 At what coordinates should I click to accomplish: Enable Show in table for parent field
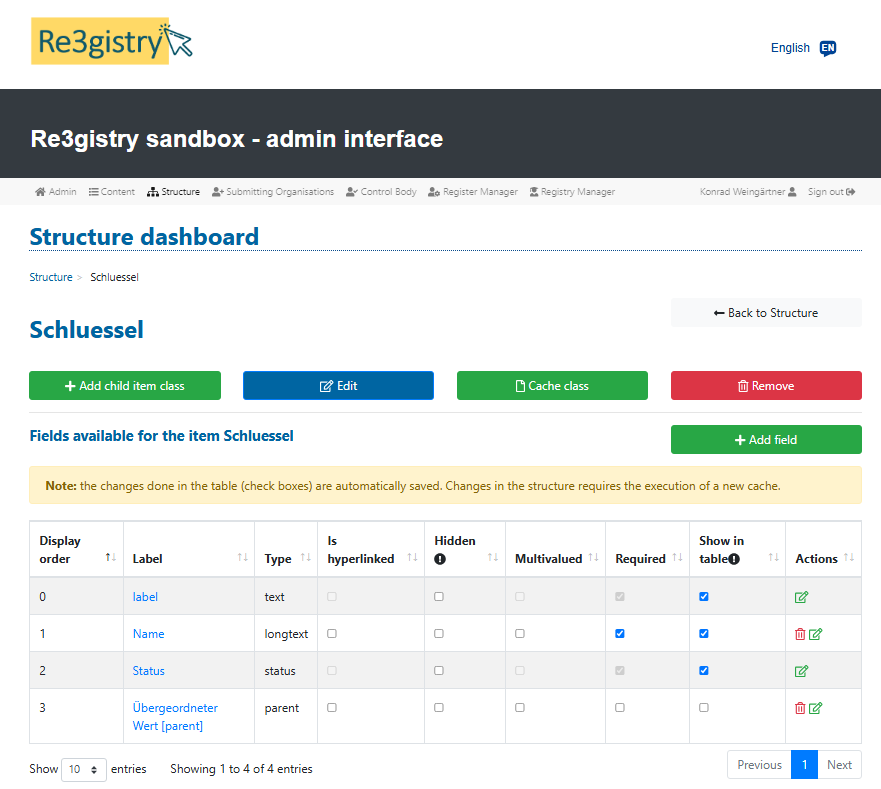point(704,708)
